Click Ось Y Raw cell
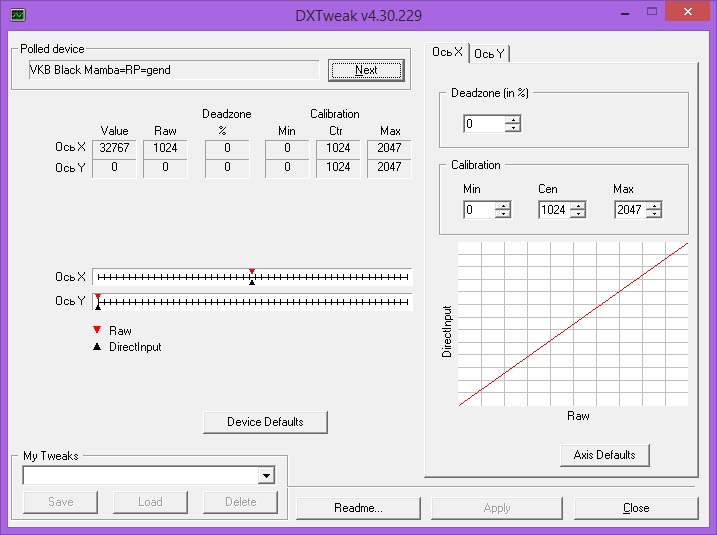The image size is (717, 535). 165,167
